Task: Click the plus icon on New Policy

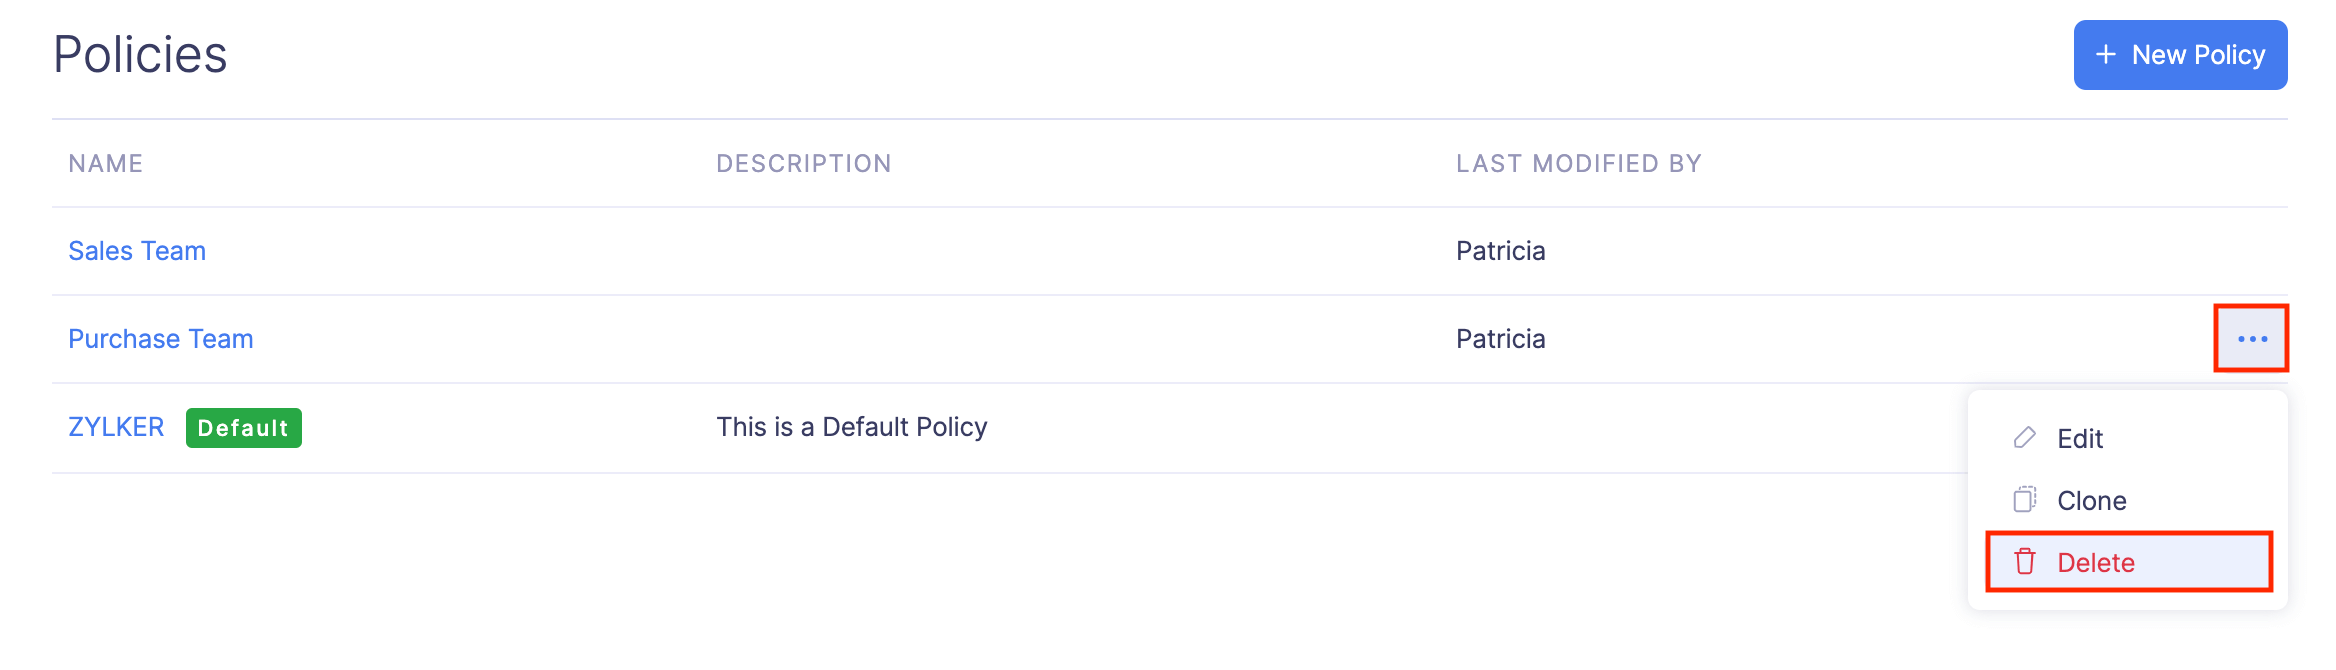Action: coord(2105,55)
